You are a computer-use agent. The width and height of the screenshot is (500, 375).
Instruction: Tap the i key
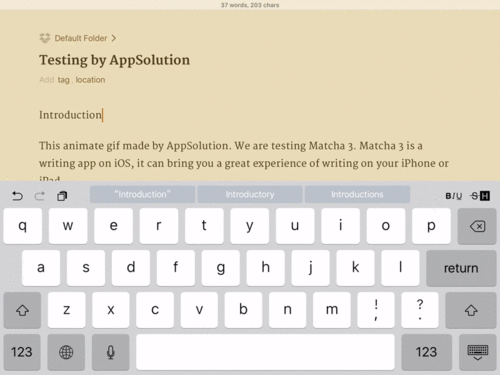(340, 226)
